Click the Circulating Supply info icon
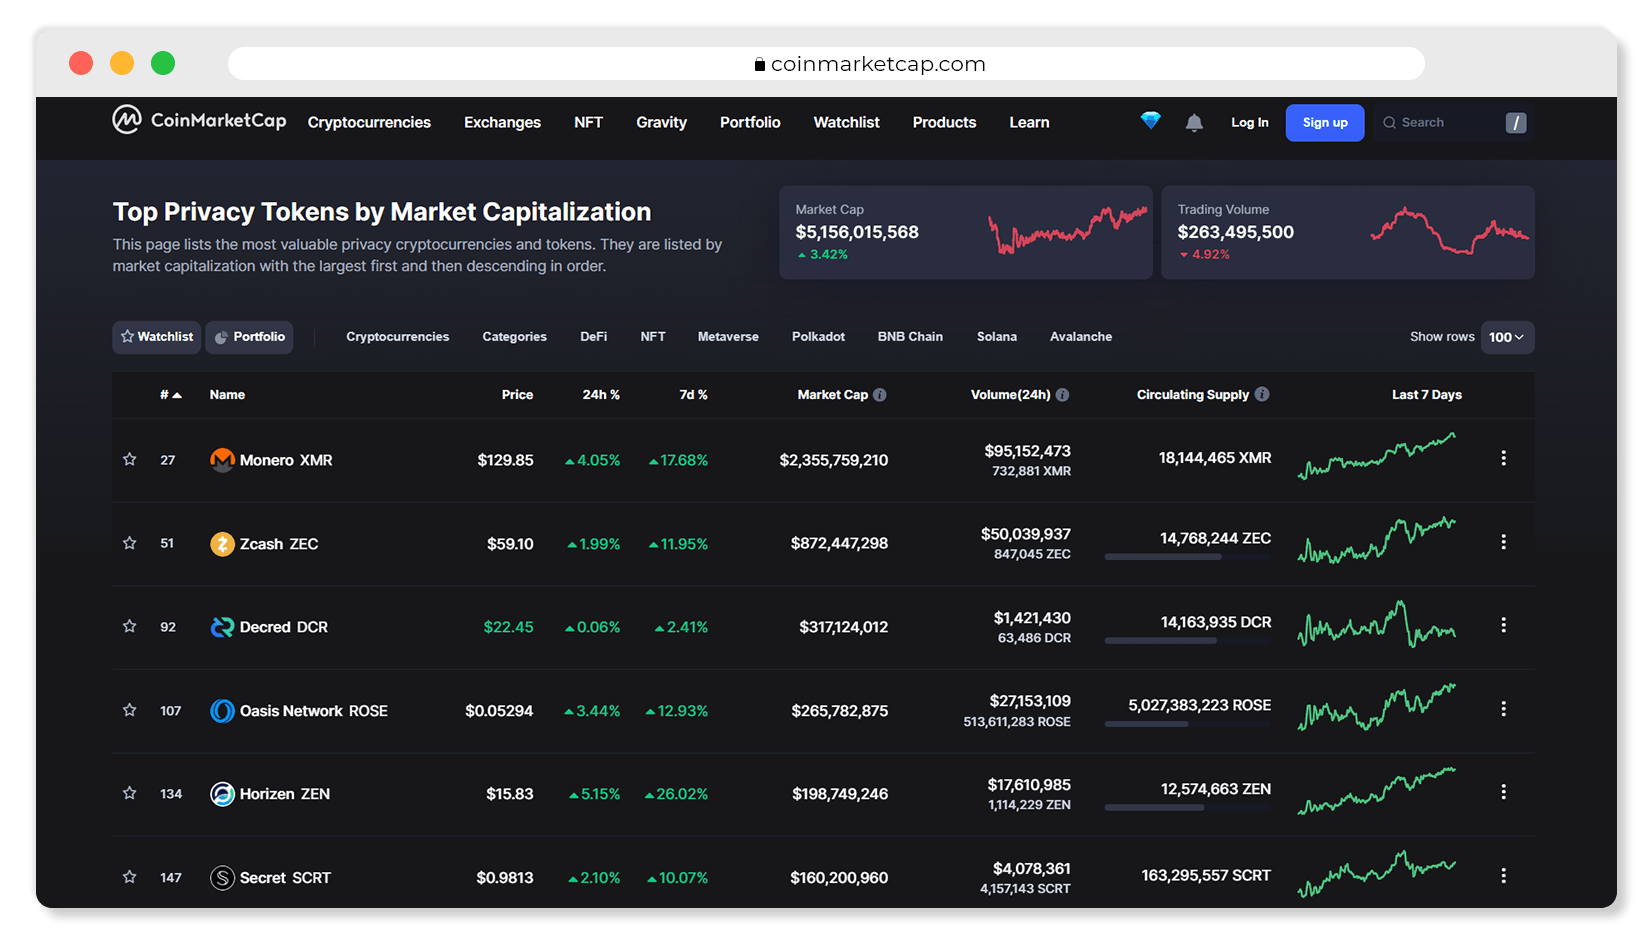 [x=1262, y=394]
